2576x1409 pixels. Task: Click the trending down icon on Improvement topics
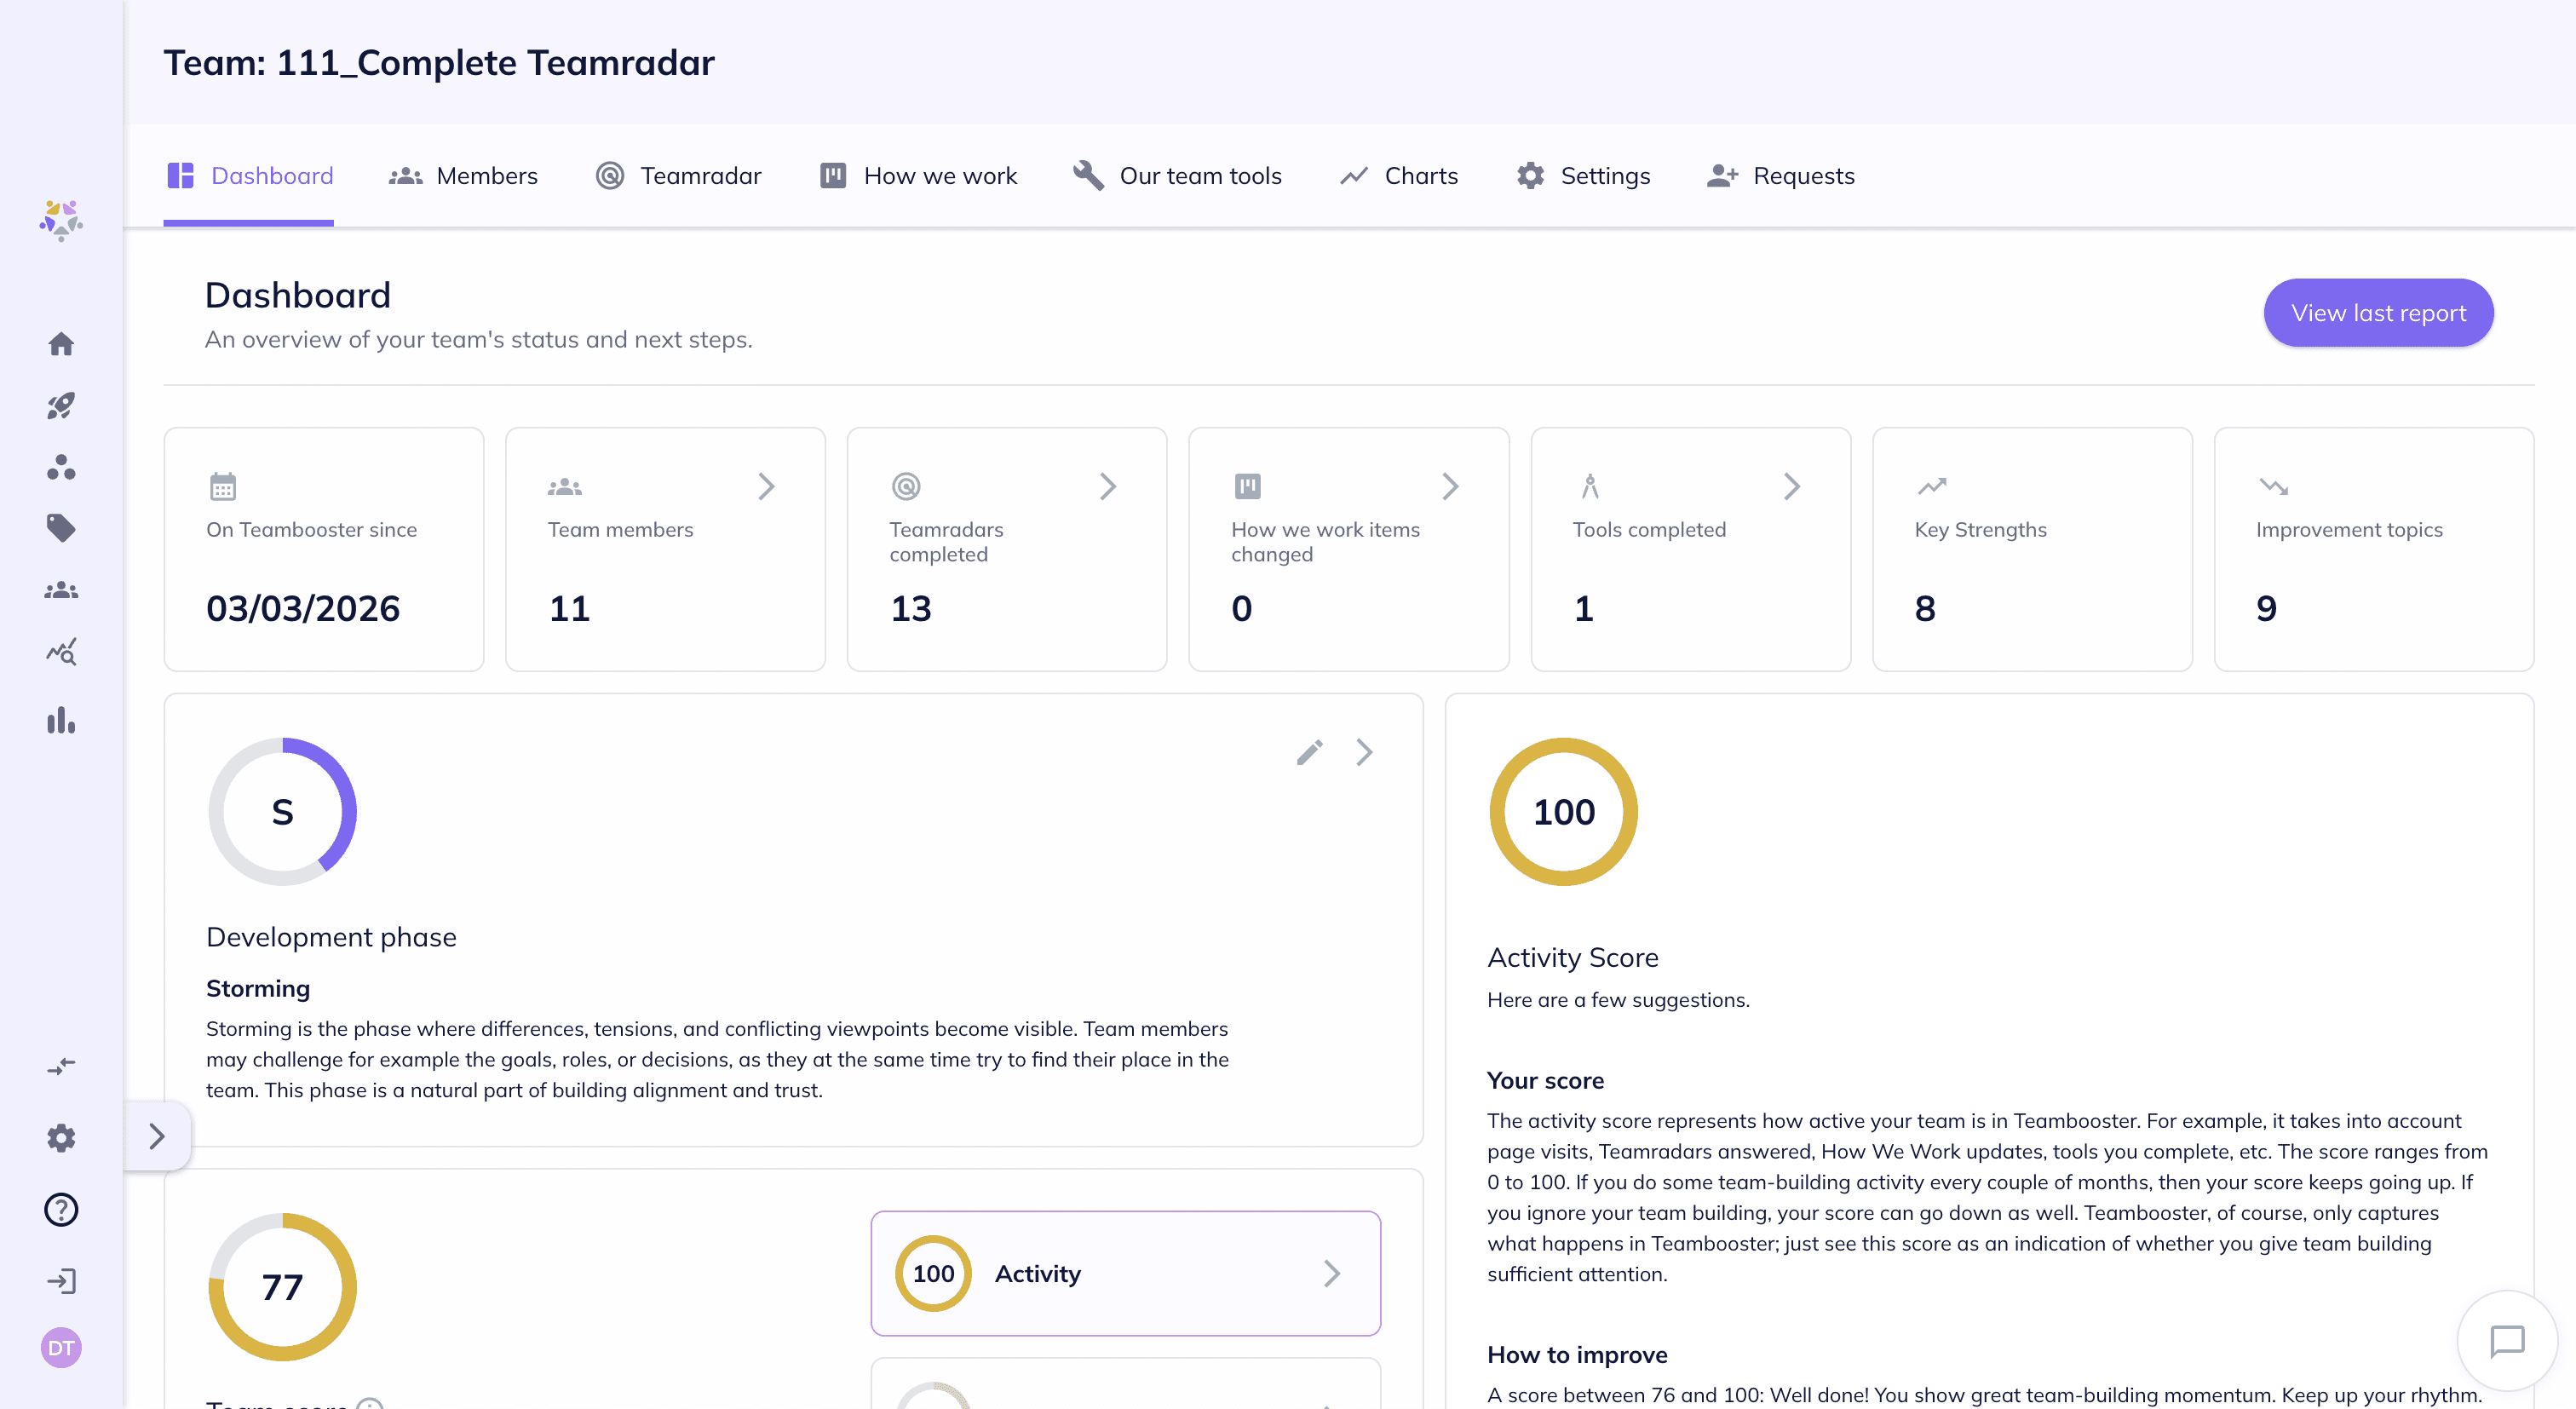(x=2273, y=487)
